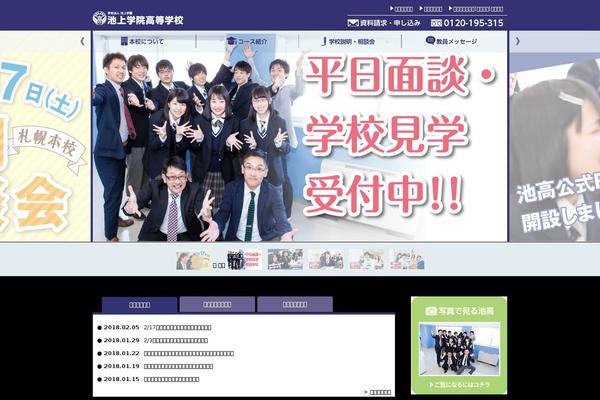Go to next slide with right chevron
This screenshot has height=400, width=600.
tap(518, 41)
